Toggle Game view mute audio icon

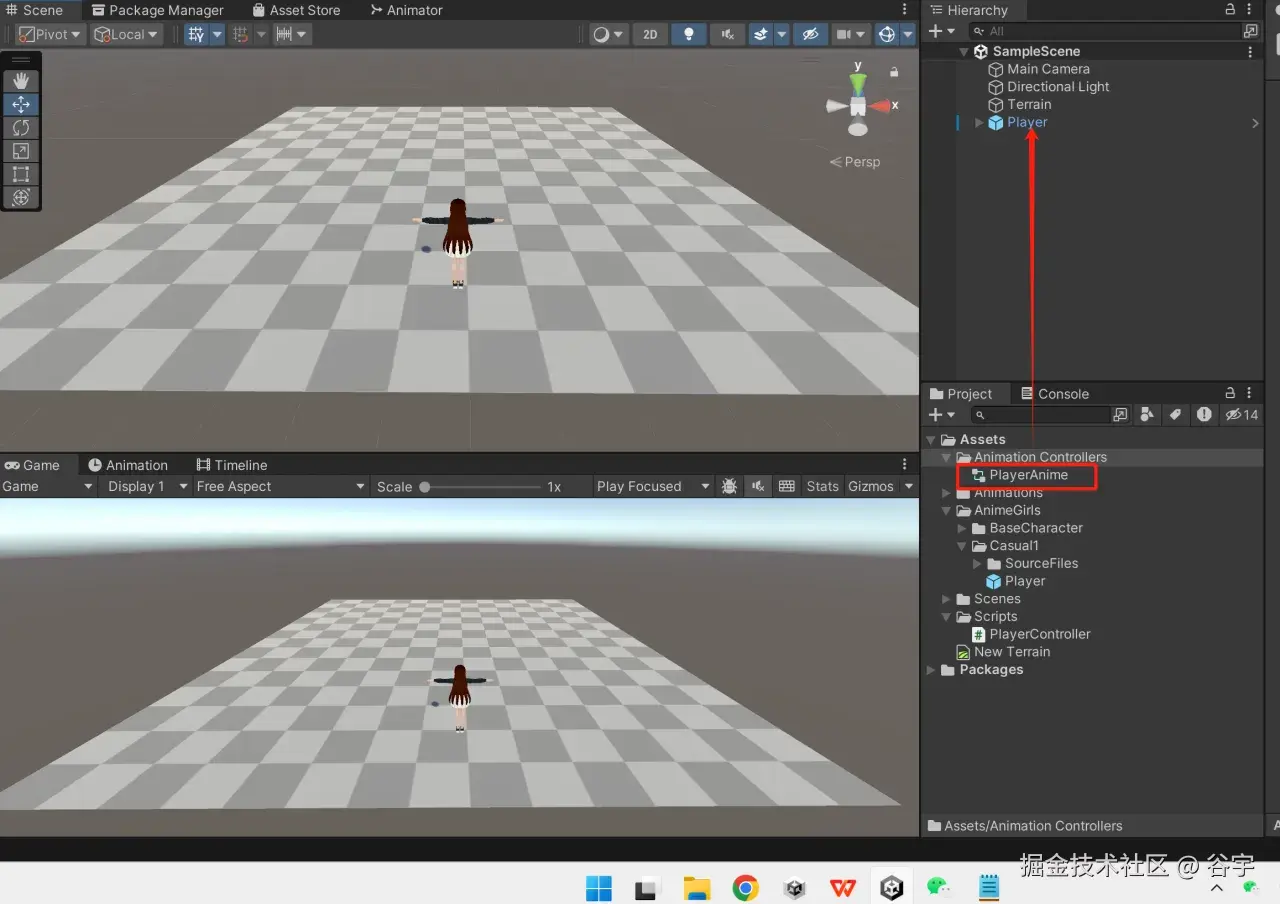[x=759, y=486]
